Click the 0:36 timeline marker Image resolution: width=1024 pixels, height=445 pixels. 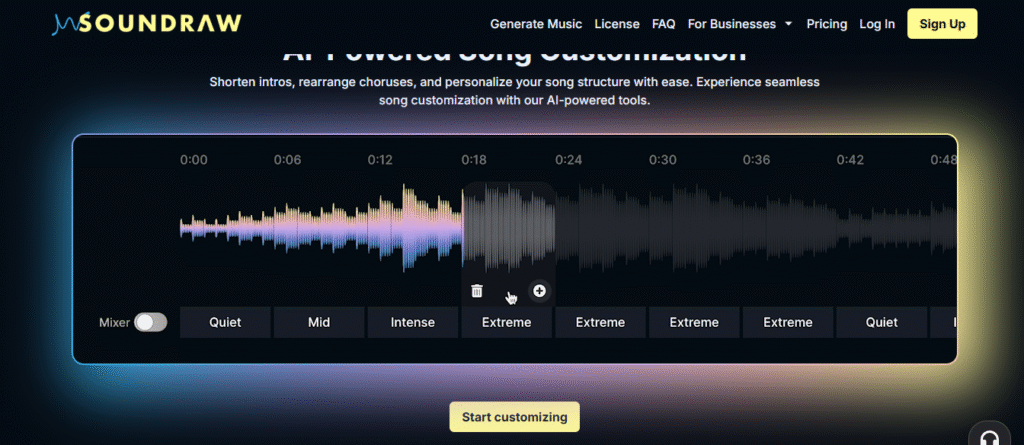(756, 160)
